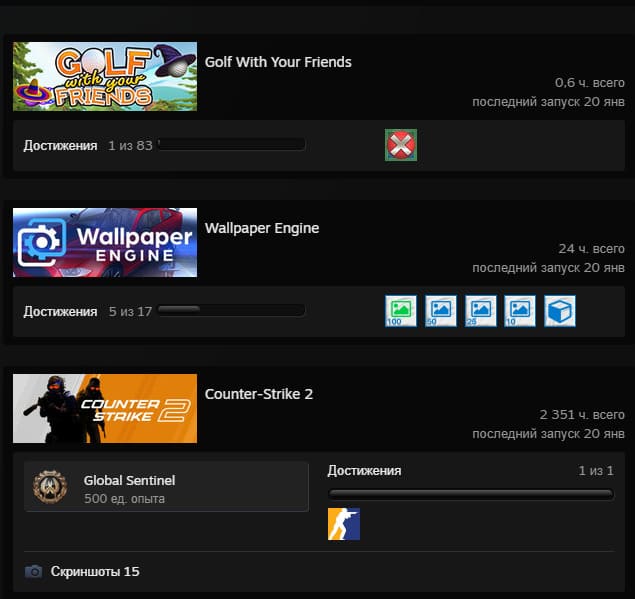Open the Counter-Strike 2 banner image
Viewport: 635px width, 599px height.
[105, 408]
